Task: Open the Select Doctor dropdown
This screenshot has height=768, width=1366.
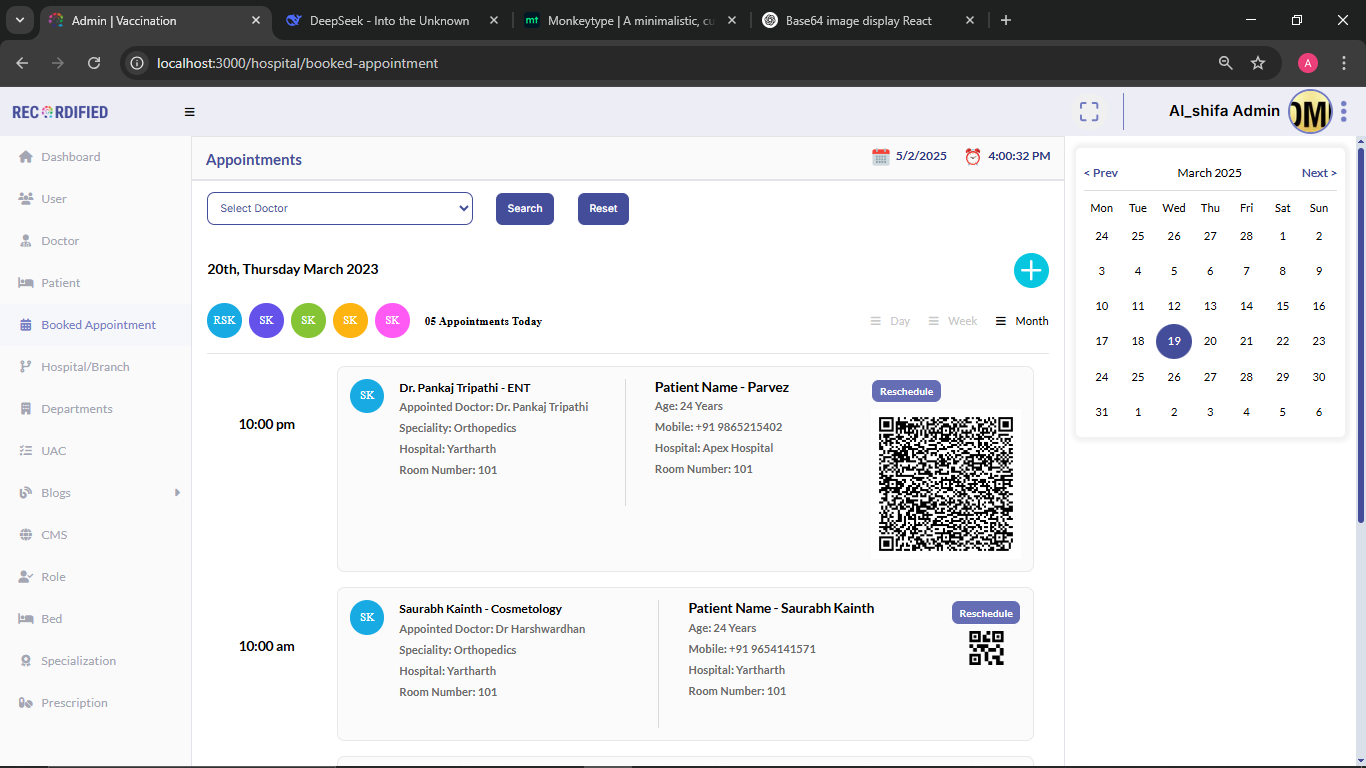Action: tap(340, 208)
